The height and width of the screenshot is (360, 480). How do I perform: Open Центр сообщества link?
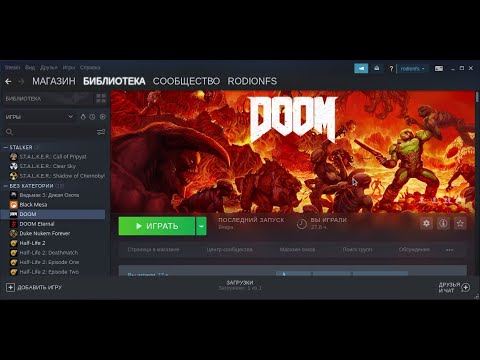[229, 250]
